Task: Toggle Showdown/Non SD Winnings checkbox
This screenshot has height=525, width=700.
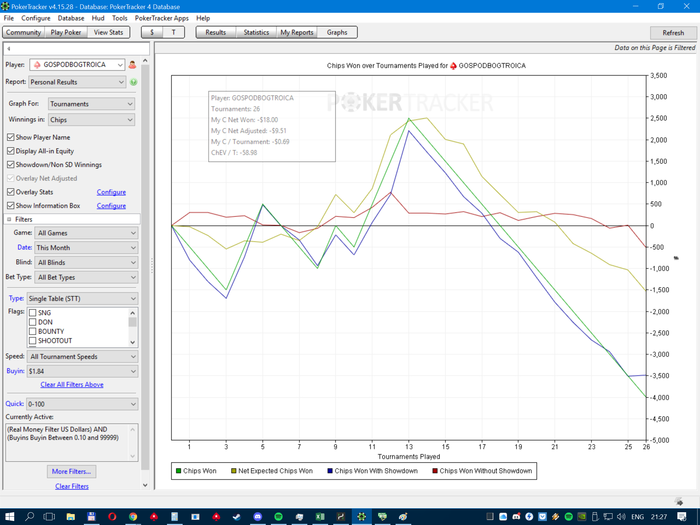Action: [x=11, y=165]
